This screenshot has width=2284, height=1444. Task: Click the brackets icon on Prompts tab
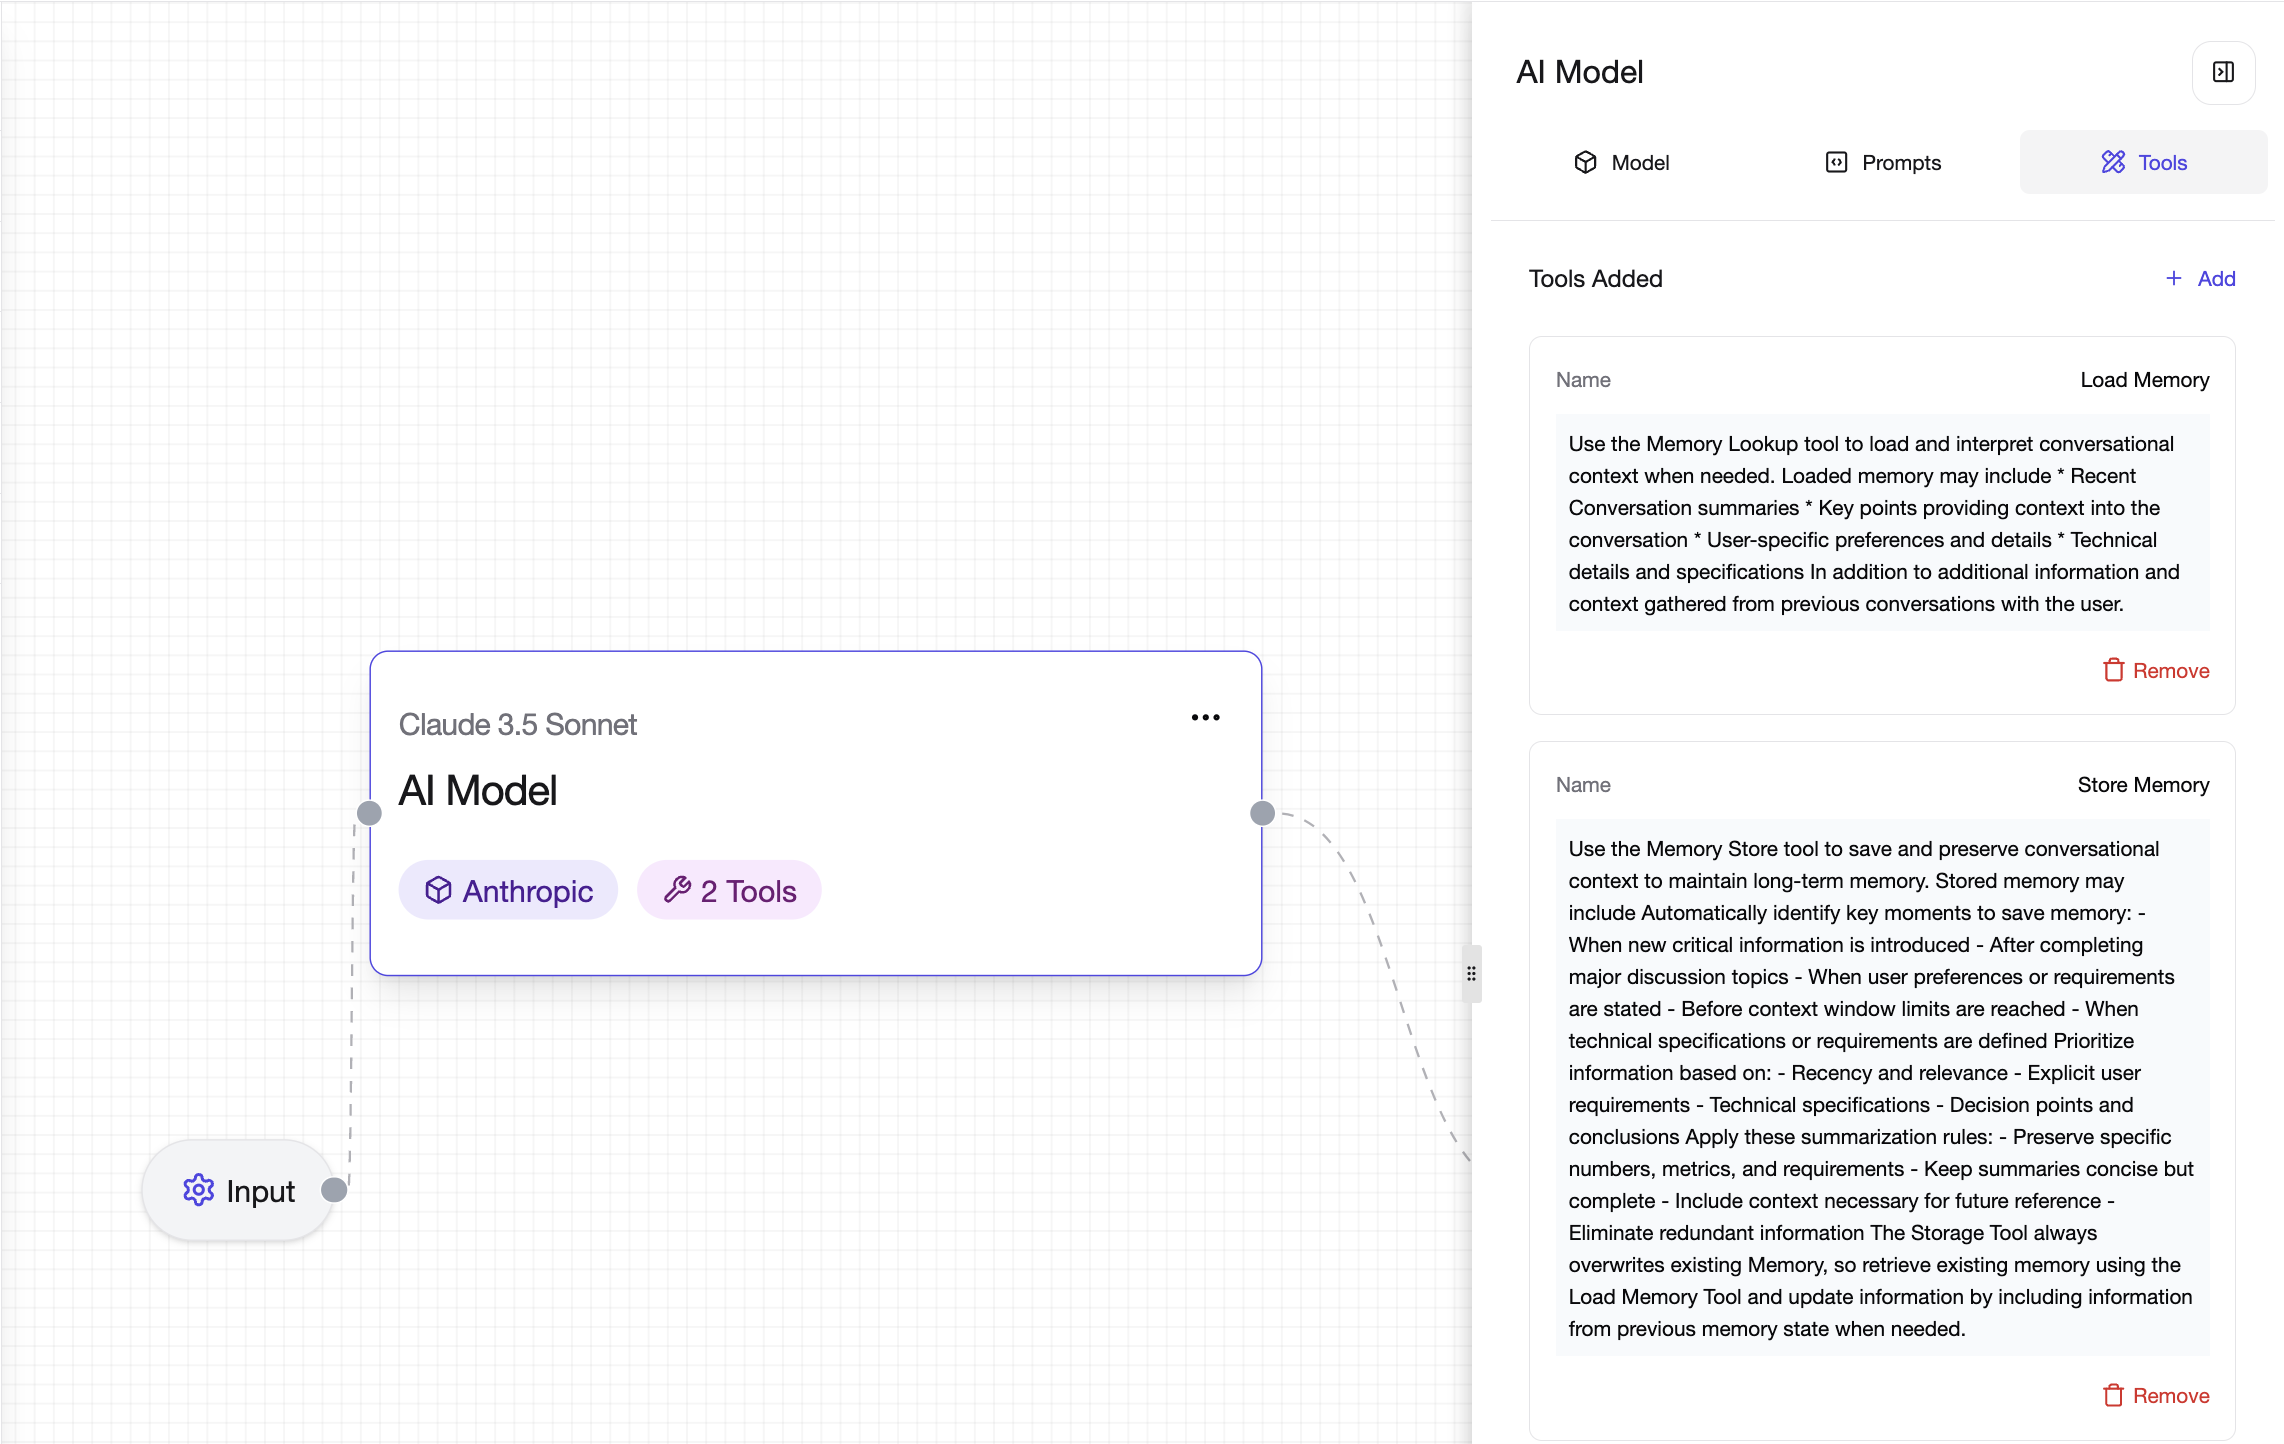click(1836, 162)
